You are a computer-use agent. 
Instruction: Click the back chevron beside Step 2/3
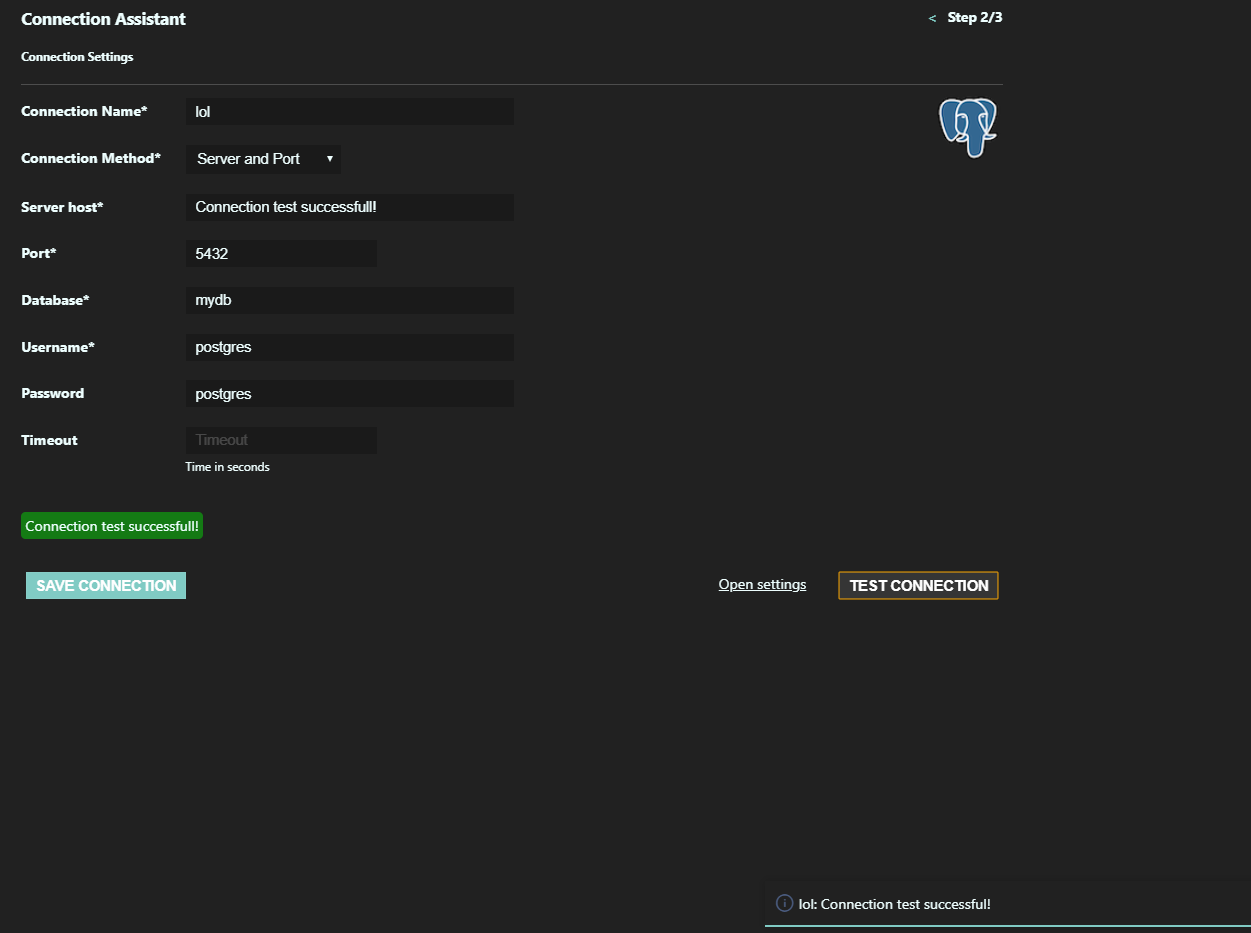(x=931, y=18)
